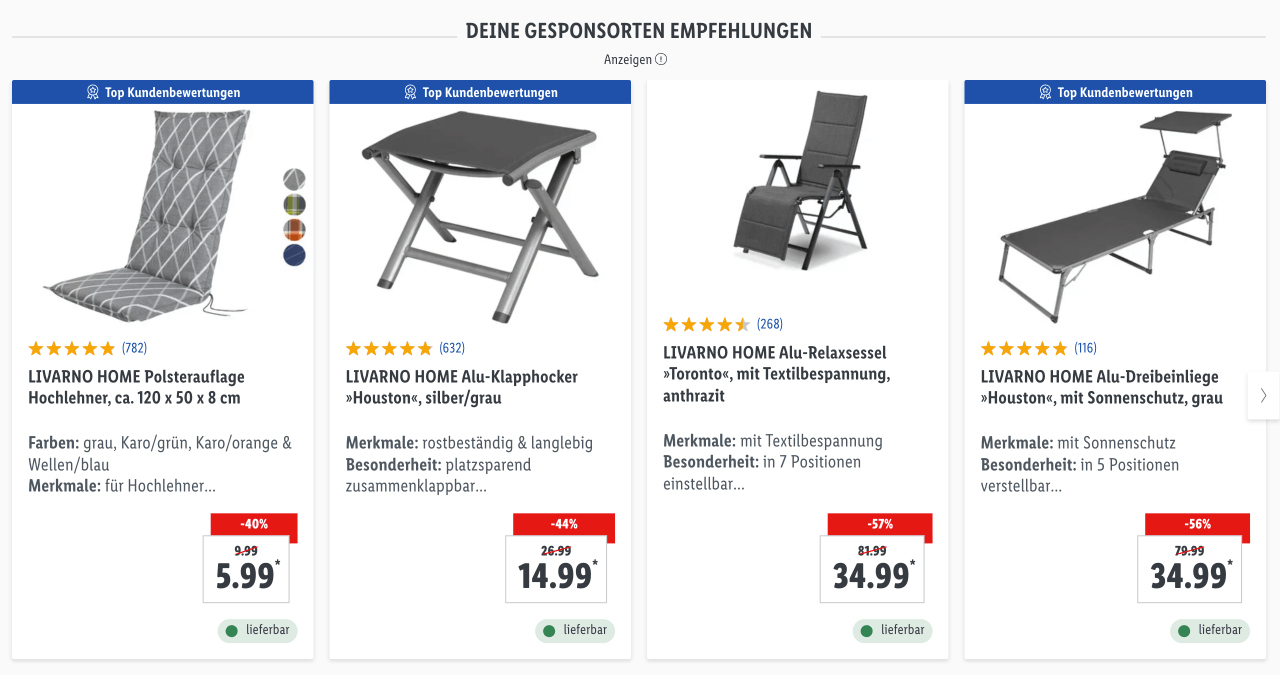This screenshot has height=675, width=1280.
Task: View the Alu-Relaxsessel Toronto chair image
Action: (x=797, y=180)
